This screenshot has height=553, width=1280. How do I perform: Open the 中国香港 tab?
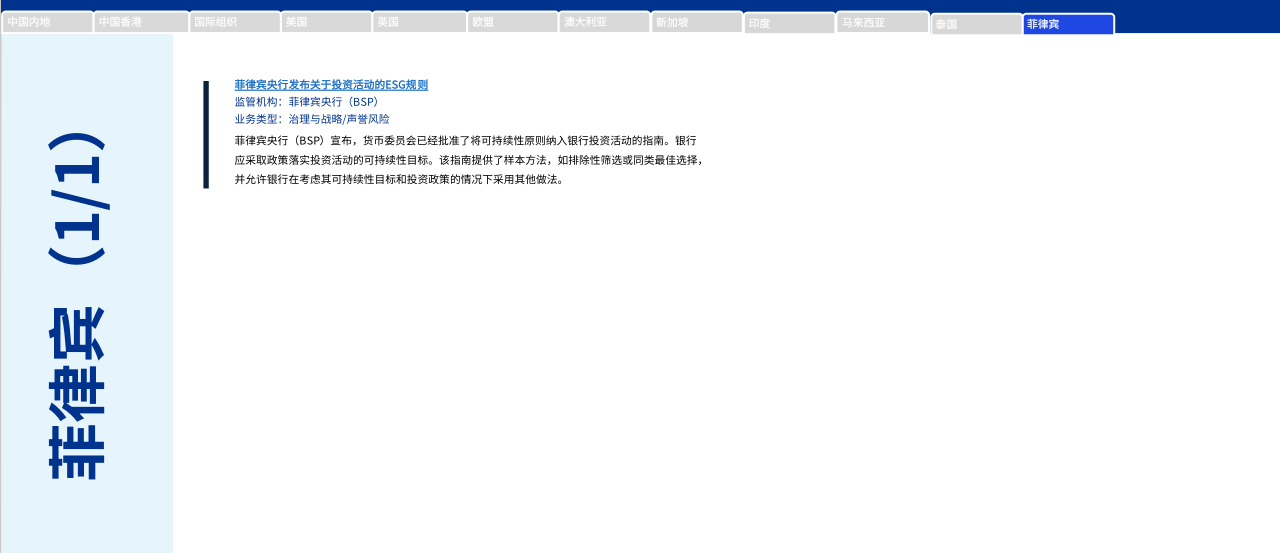pos(141,22)
